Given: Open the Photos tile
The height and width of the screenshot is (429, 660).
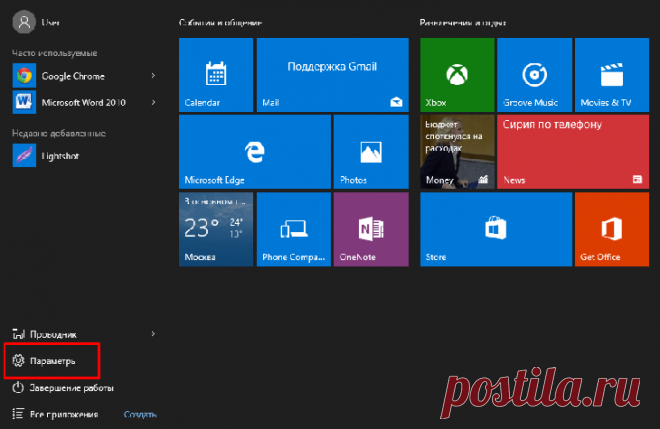Looking at the screenshot, I should (371, 152).
